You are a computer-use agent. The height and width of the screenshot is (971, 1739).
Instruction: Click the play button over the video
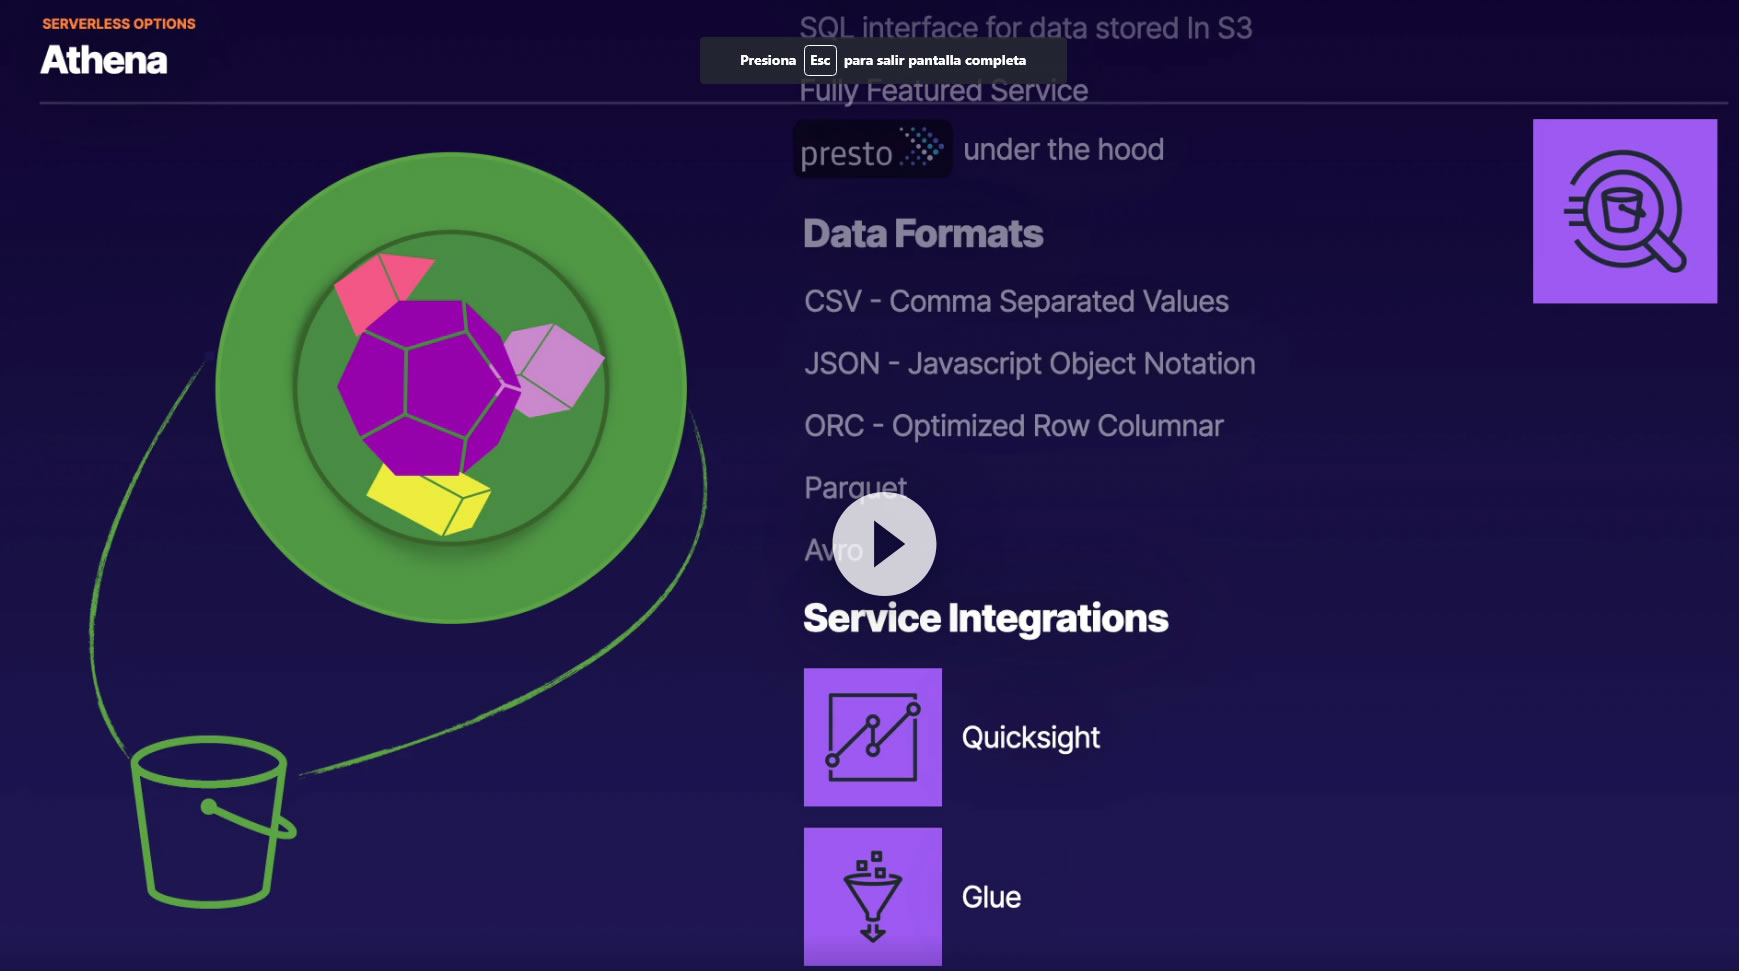point(884,545)
